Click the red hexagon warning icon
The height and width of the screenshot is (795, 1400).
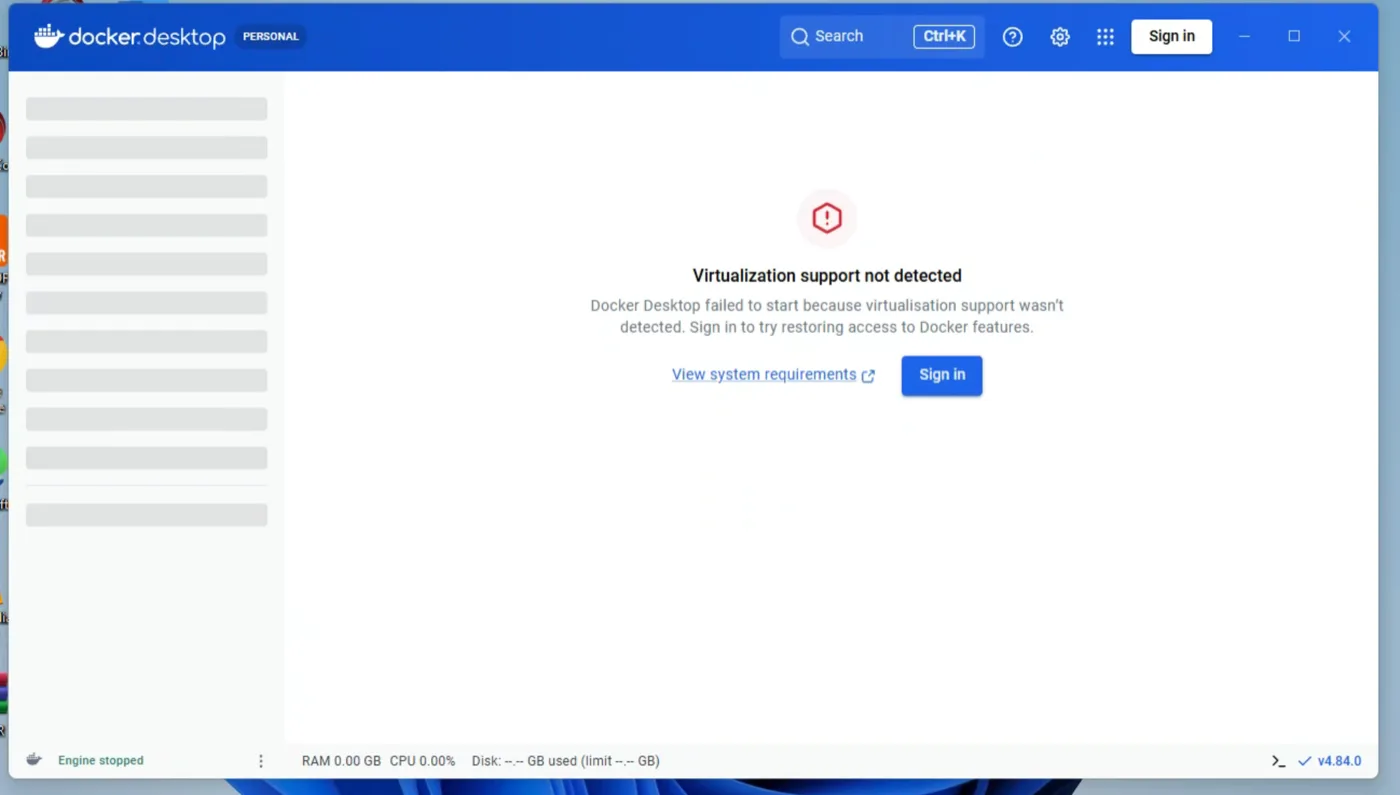coord(827,218)
